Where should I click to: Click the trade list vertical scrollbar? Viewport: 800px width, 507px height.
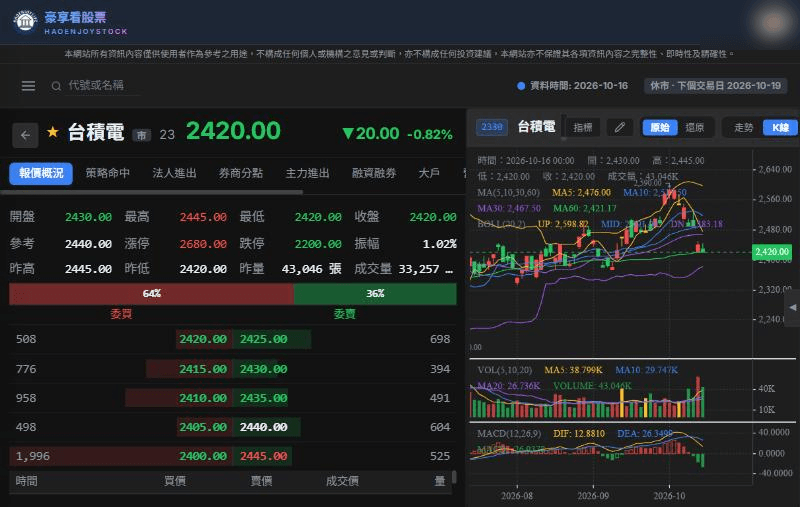click(454, 477)
